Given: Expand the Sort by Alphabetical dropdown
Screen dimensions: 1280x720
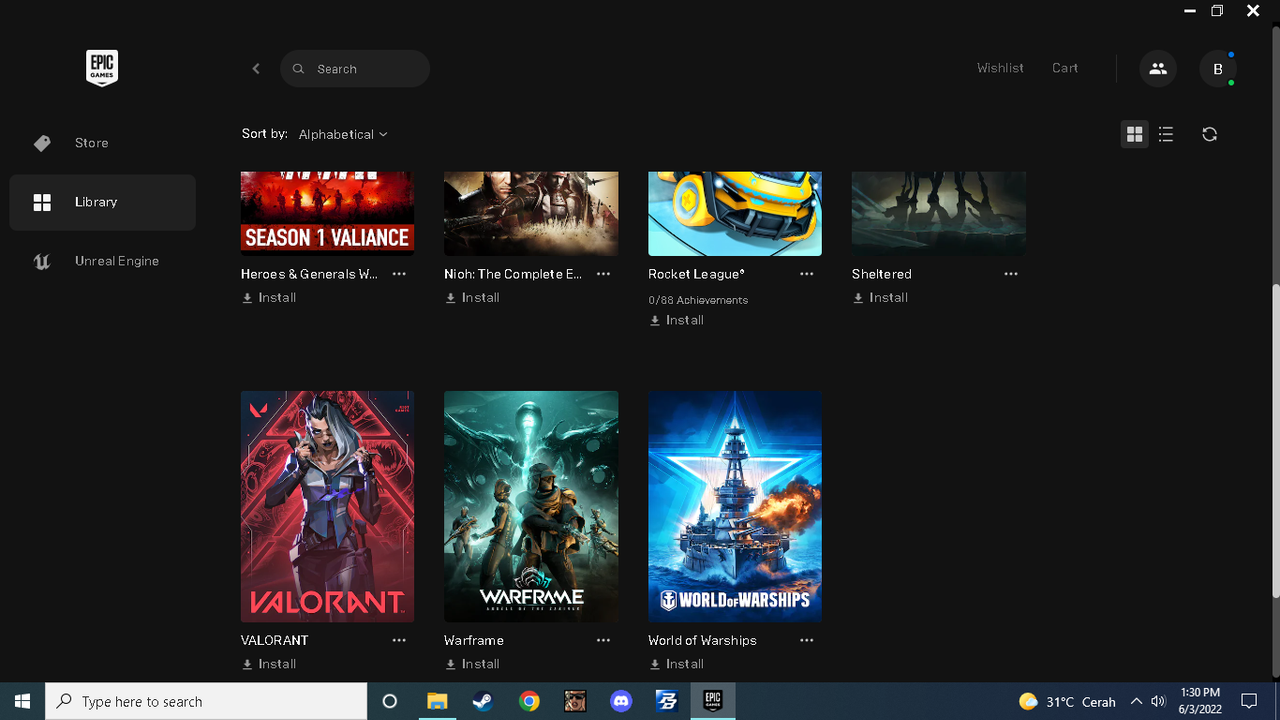Looking at the screenshot, I should pos(343,134).
